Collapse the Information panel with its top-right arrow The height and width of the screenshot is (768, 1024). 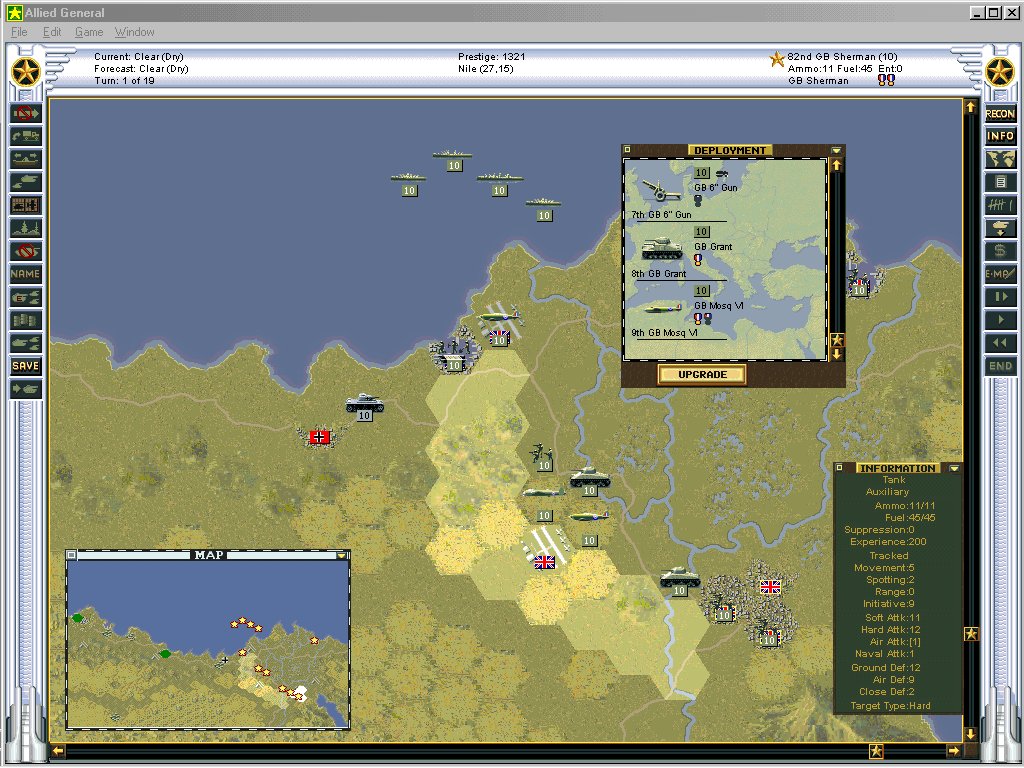tap(954, 468)
